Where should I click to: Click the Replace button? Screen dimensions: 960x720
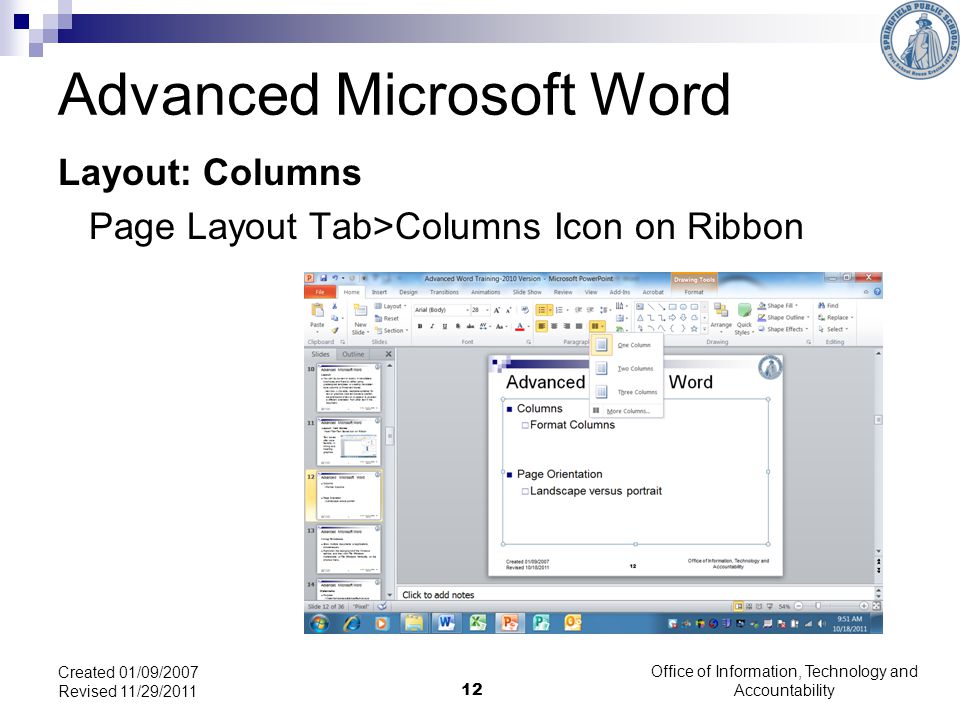coord(836,317)
